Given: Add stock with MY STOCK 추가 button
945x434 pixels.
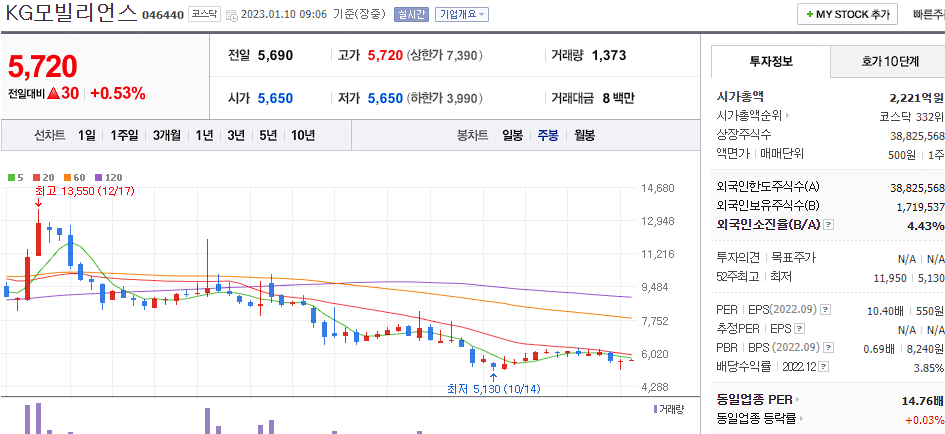Looking at the screenshot, I should pyautogui.click(x=847, y=14).
